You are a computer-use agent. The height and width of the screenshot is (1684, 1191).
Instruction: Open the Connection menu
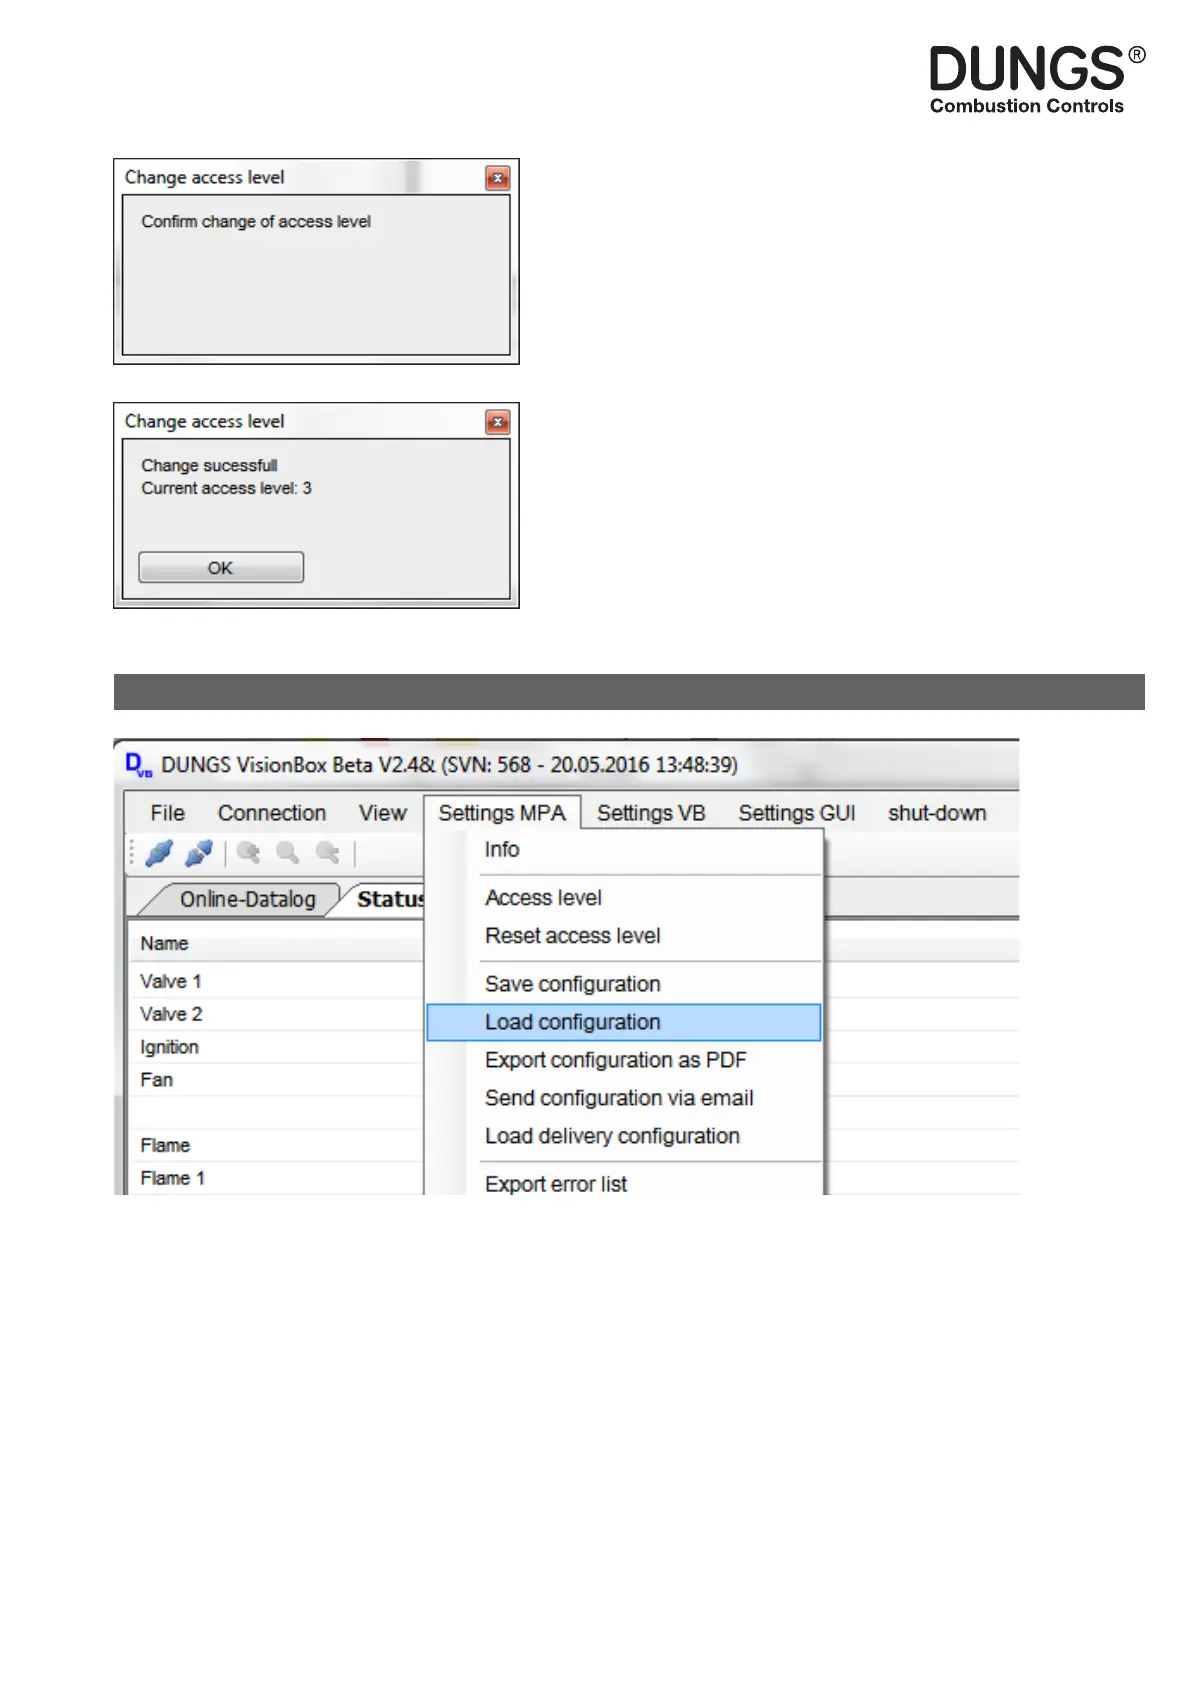point(272,813)
